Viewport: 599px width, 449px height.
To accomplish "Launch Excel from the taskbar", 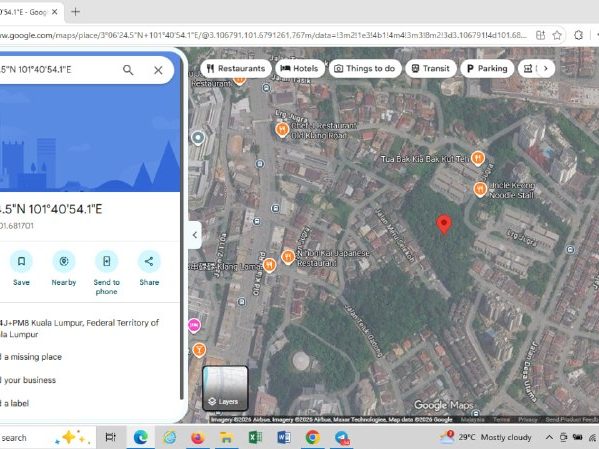I will click(255, 437).
